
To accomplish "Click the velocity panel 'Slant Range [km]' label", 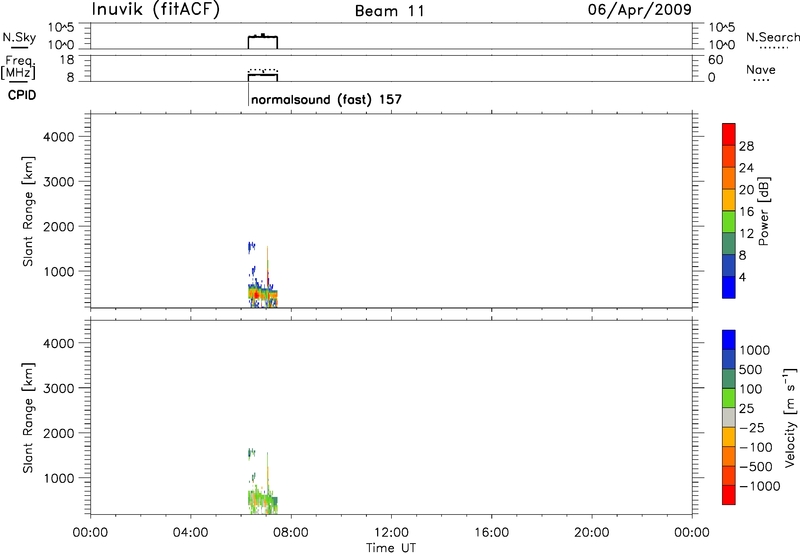I will coord(28,418).
